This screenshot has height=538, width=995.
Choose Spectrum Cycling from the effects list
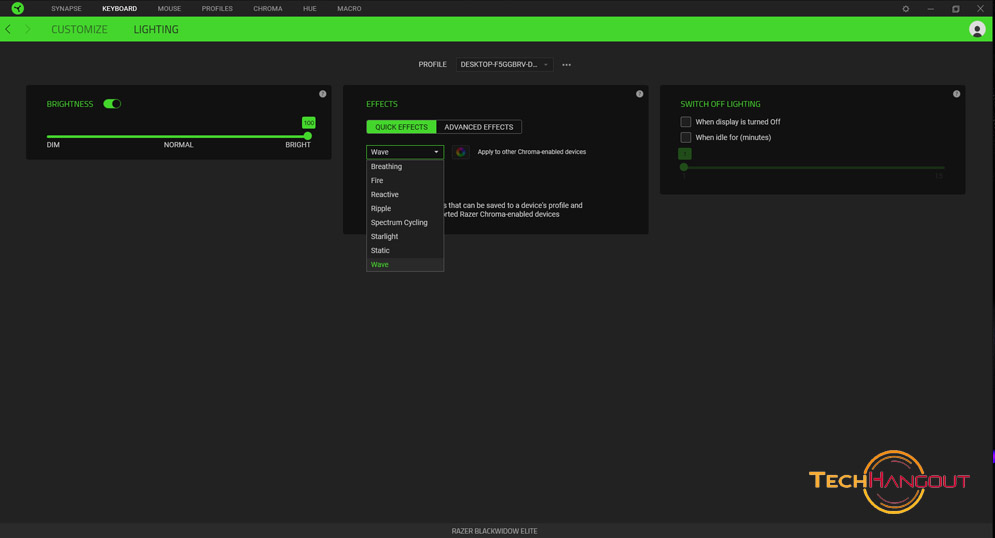[x=405, y=222]
